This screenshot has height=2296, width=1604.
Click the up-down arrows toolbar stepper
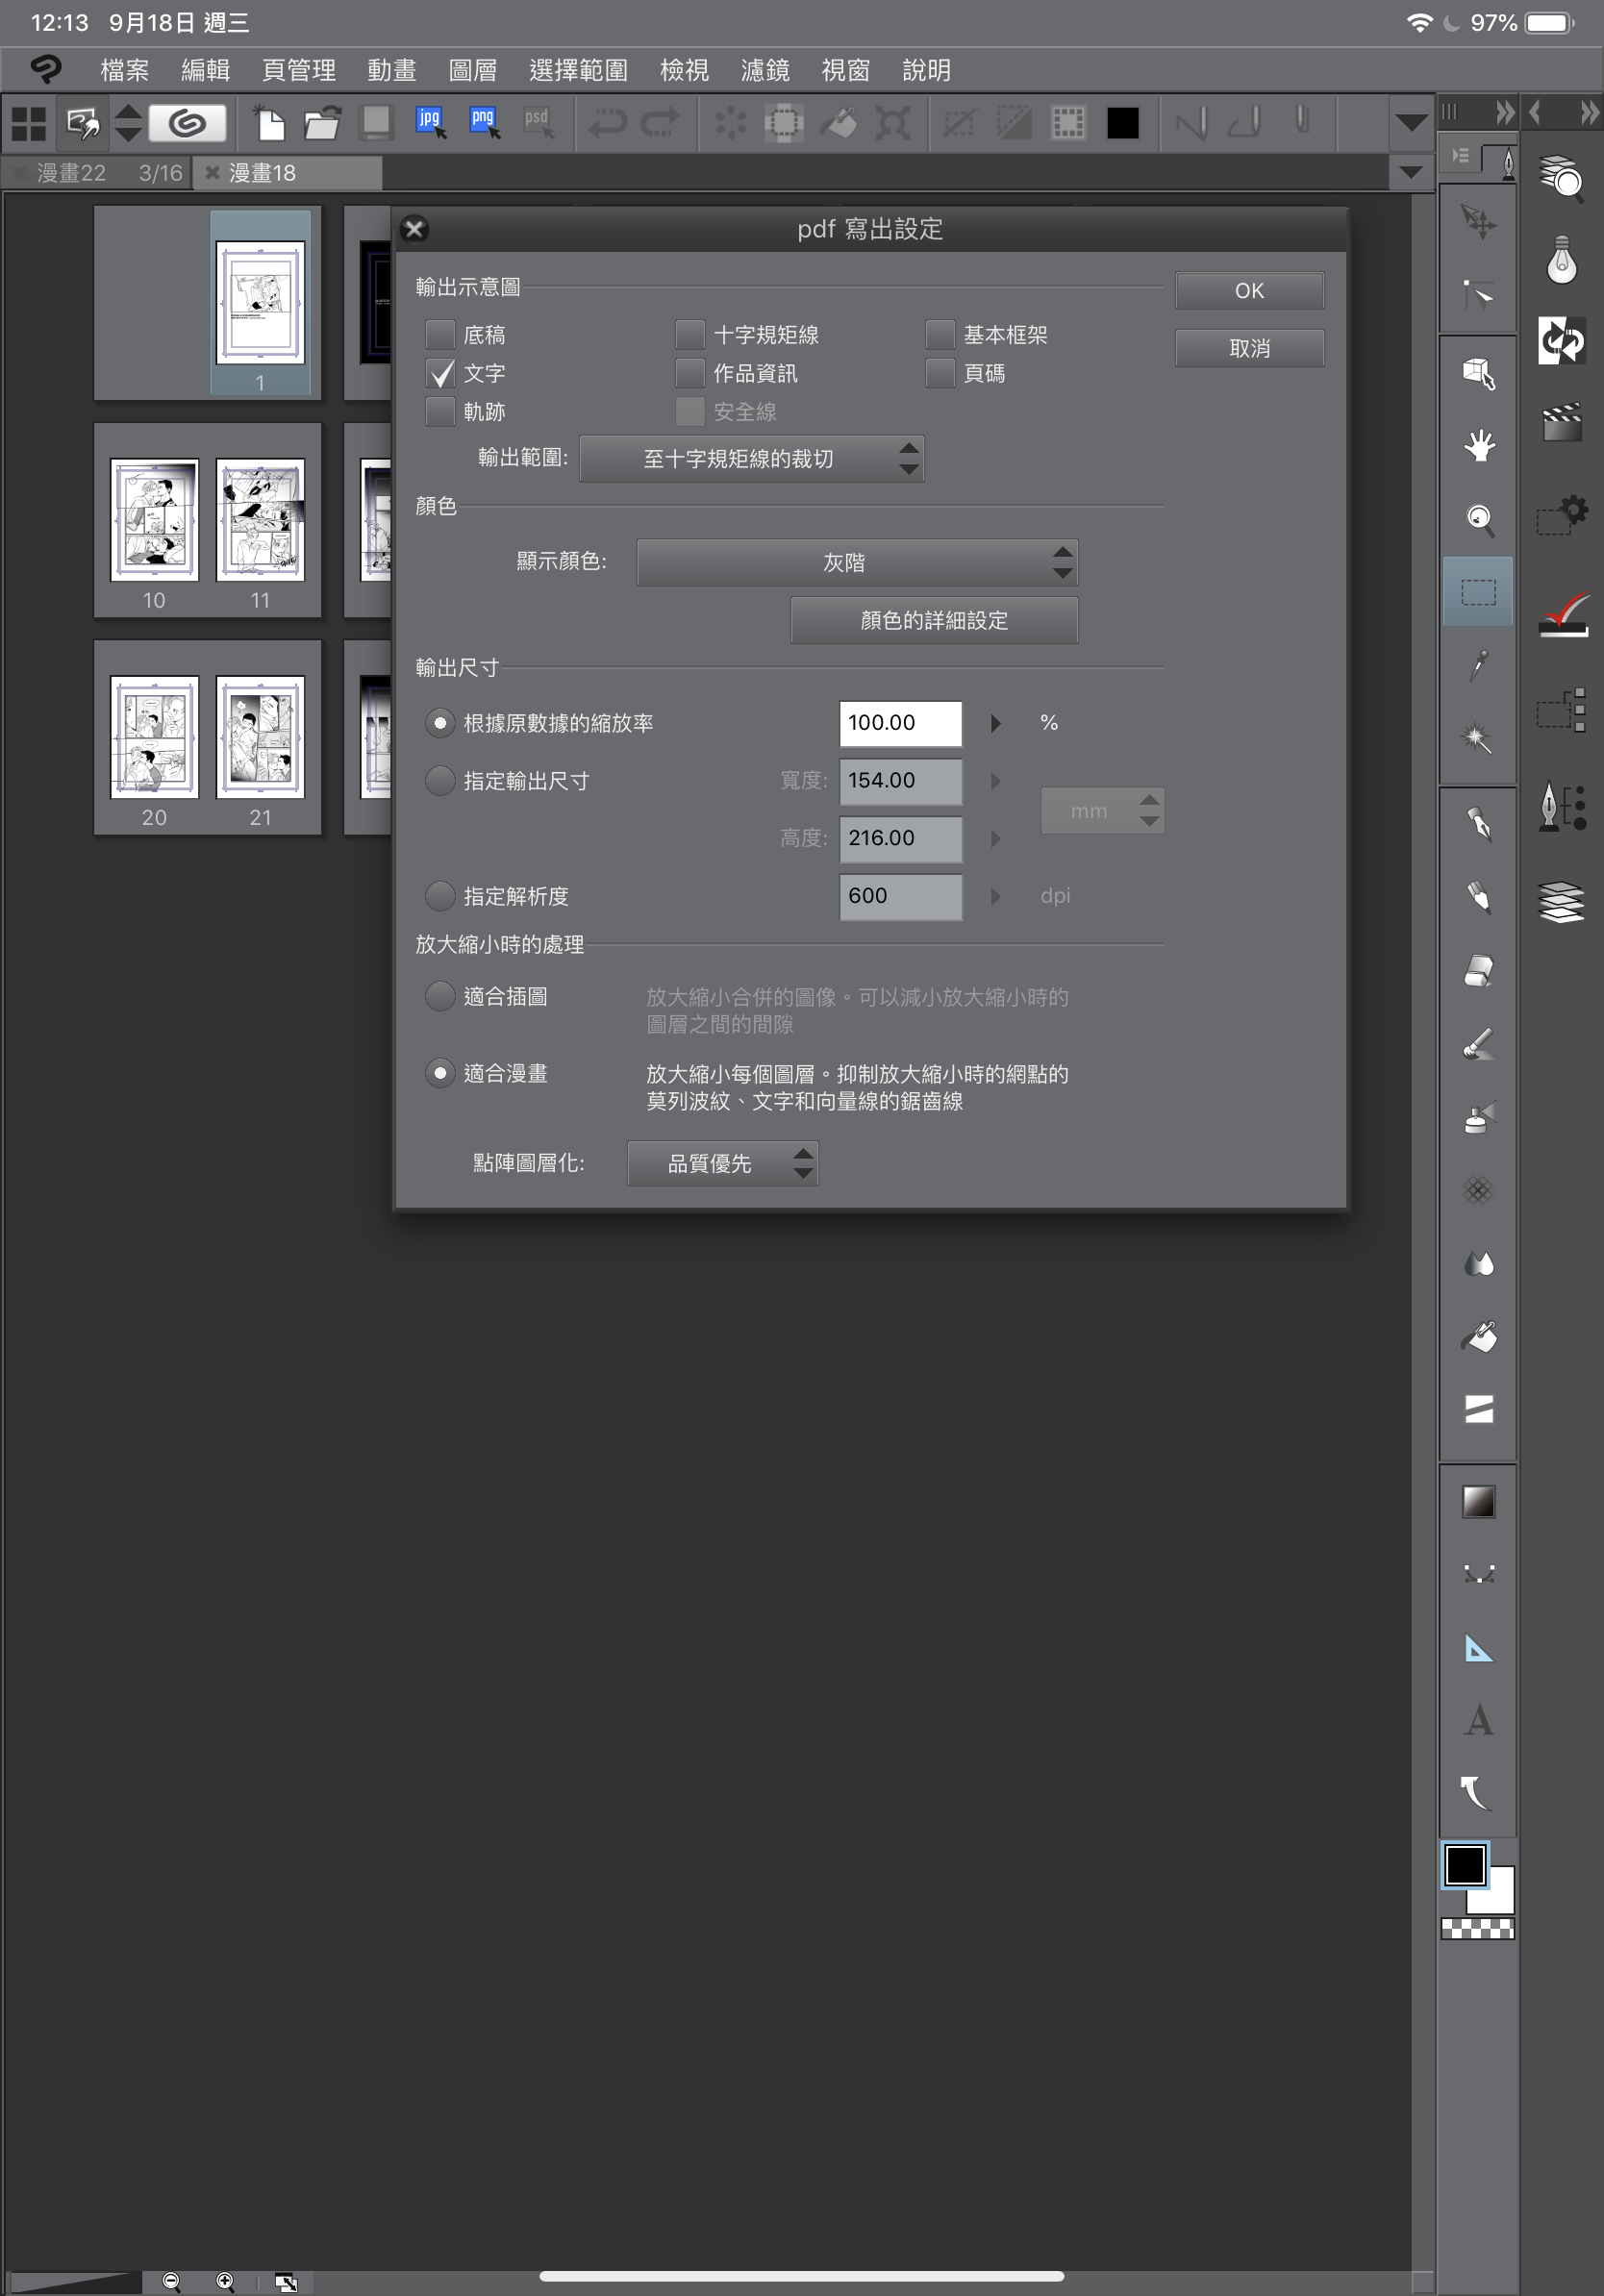click(x=128, y=123)
